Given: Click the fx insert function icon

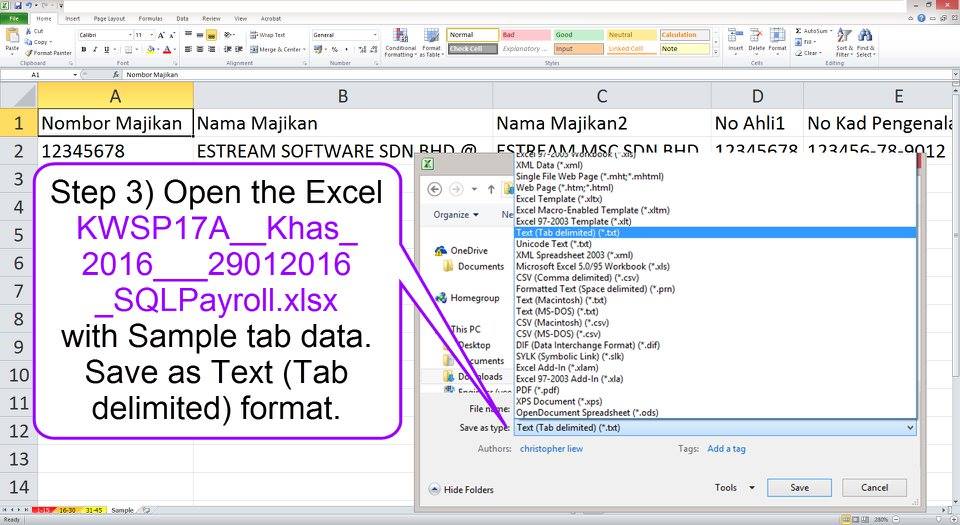Looking at the screenshot, I should [x=116, y=75].
